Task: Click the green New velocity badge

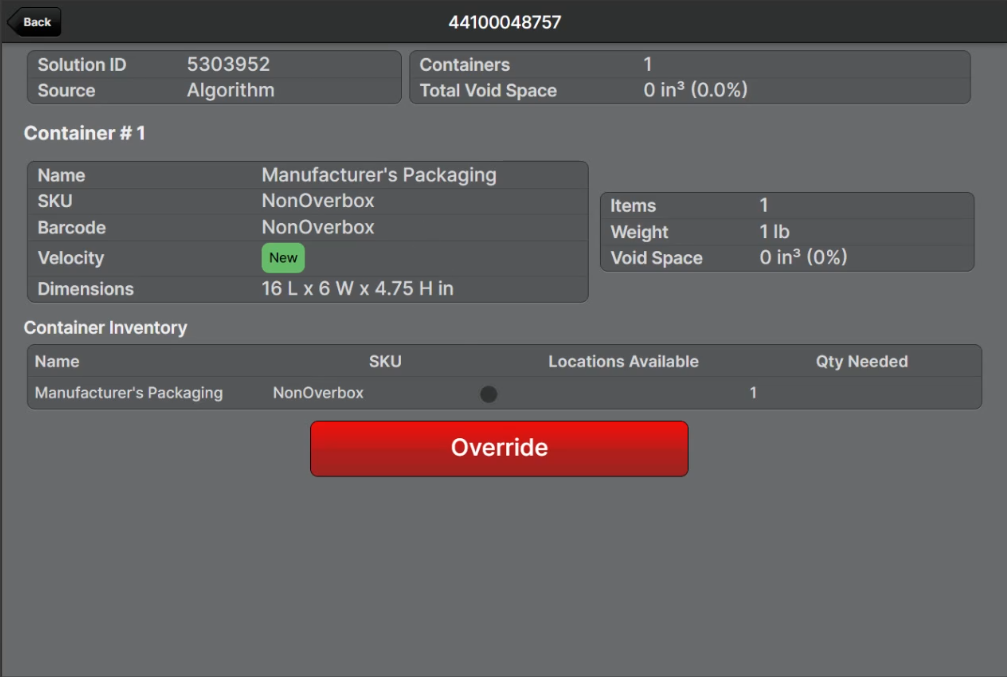Action: click(x=283, y=258)
